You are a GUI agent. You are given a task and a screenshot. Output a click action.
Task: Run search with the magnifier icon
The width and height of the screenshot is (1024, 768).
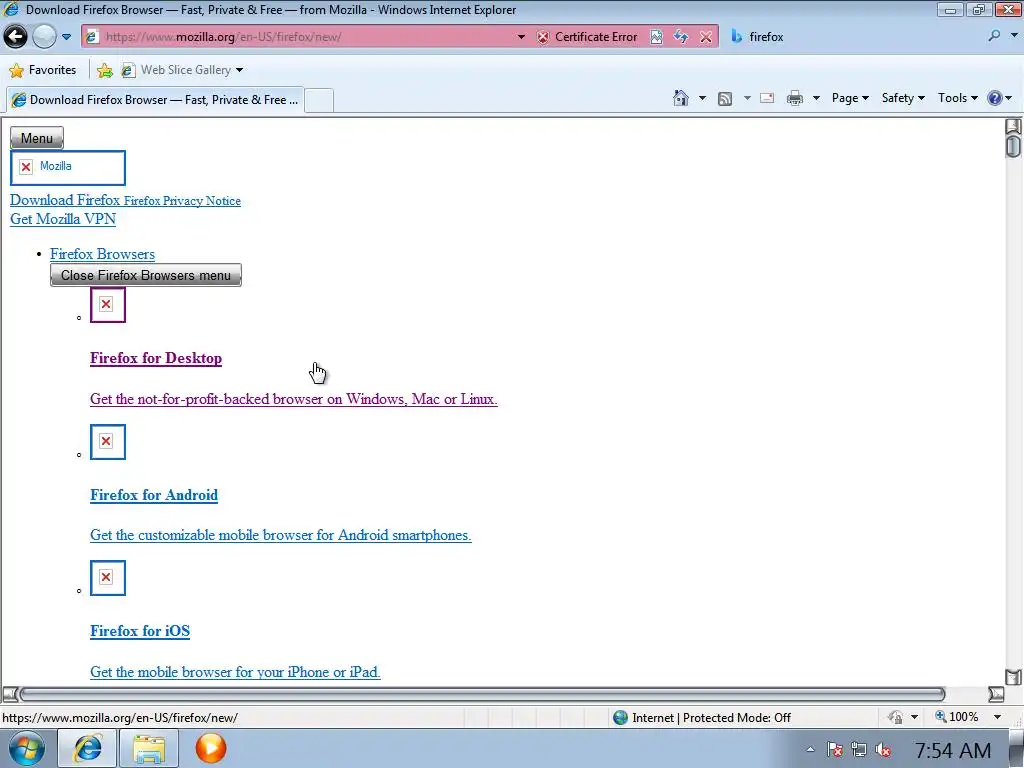(x=994, y=36)
